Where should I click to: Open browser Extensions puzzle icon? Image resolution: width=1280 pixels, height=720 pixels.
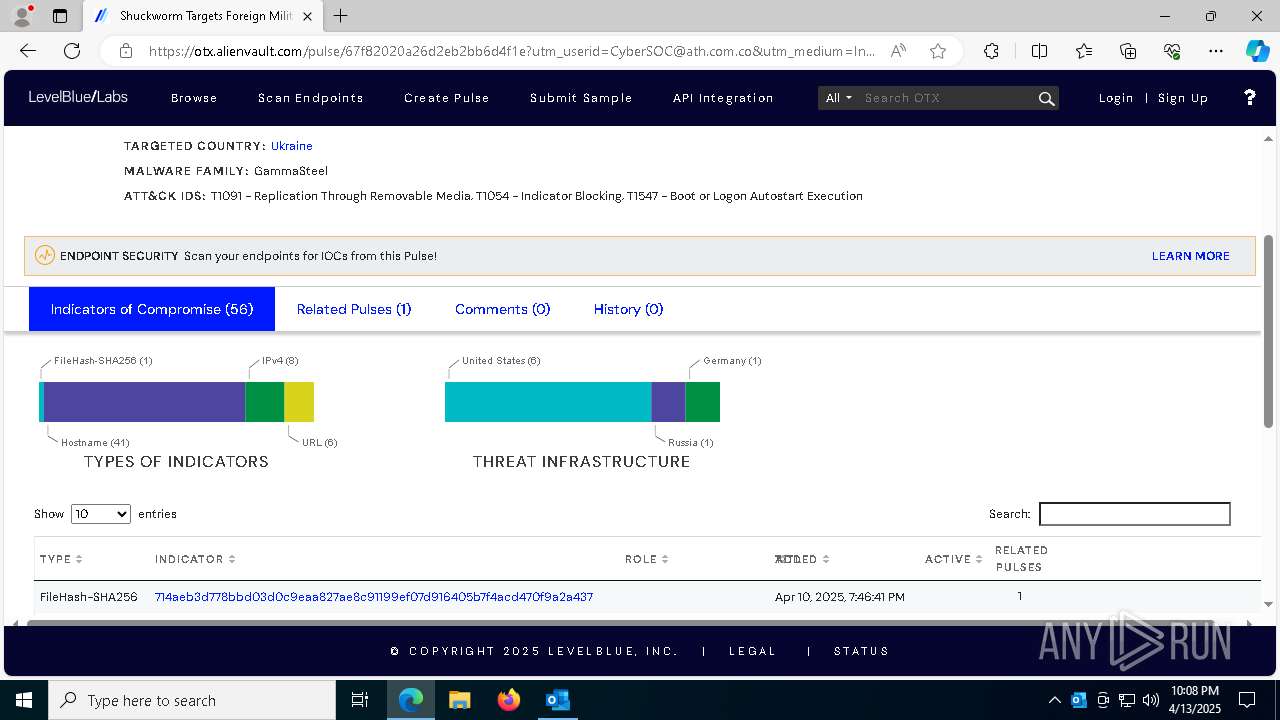coord(991,51)
